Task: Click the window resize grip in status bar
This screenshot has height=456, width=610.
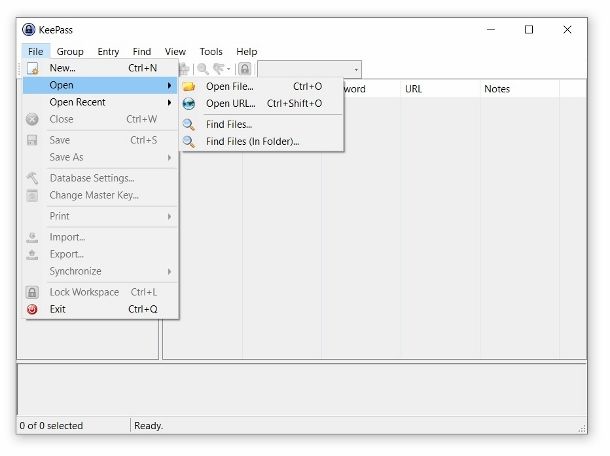Action: (x=582, y=429)
